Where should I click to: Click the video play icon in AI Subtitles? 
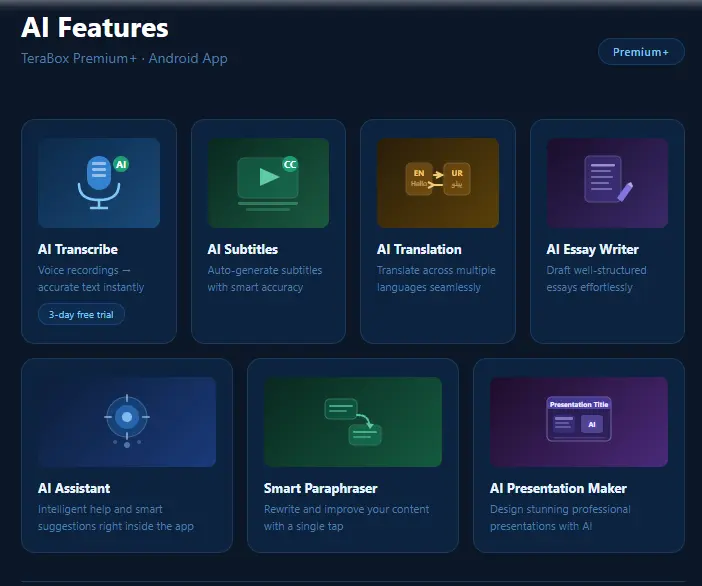268,177
